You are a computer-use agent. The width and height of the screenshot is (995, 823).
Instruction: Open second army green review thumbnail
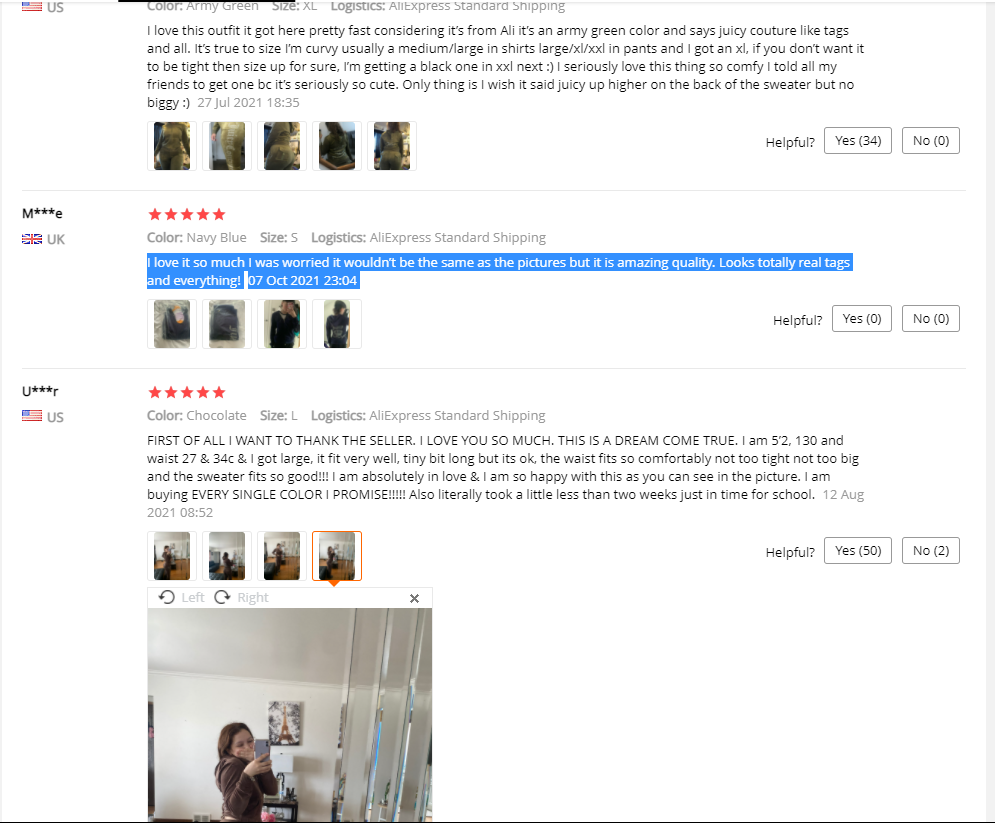pyautogui.click(x=227, y=146)
